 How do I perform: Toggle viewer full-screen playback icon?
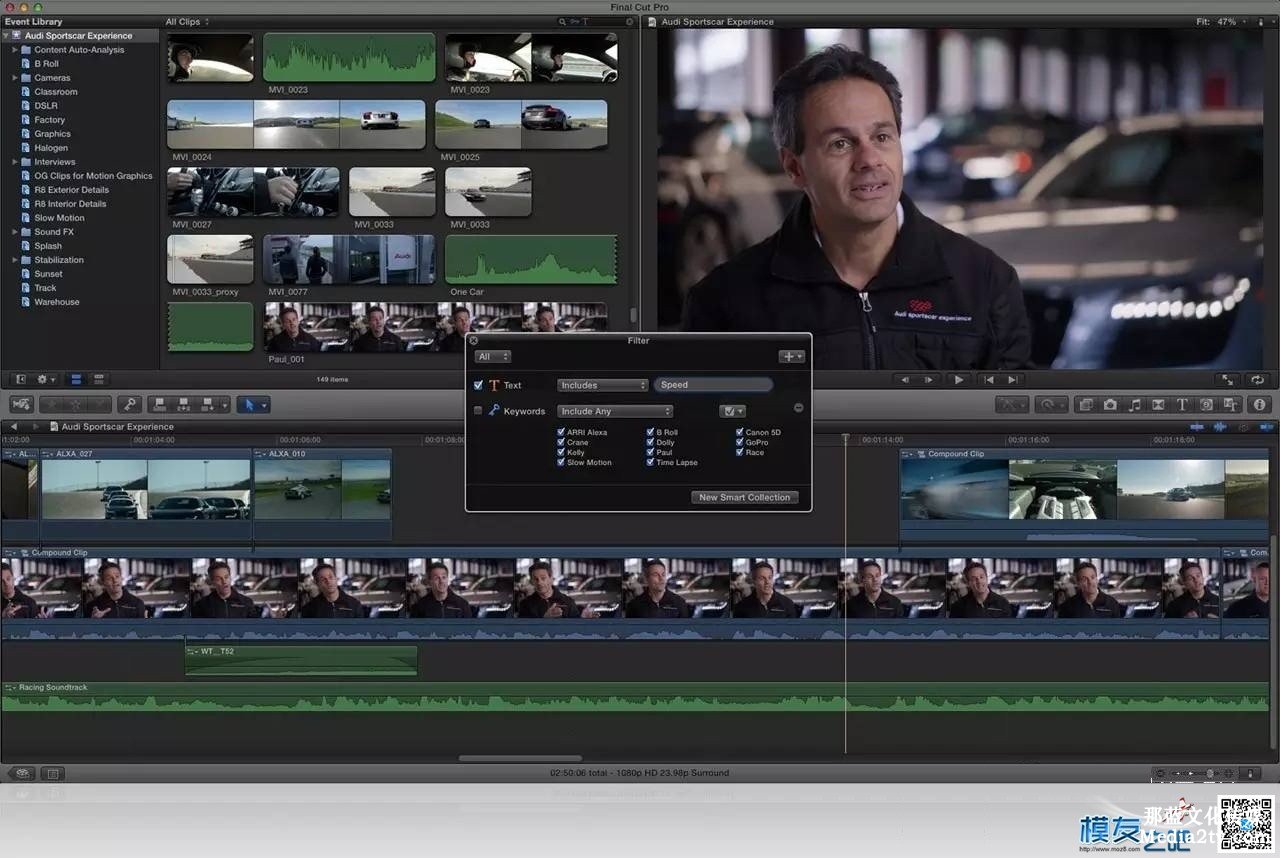click(1226, 380)
